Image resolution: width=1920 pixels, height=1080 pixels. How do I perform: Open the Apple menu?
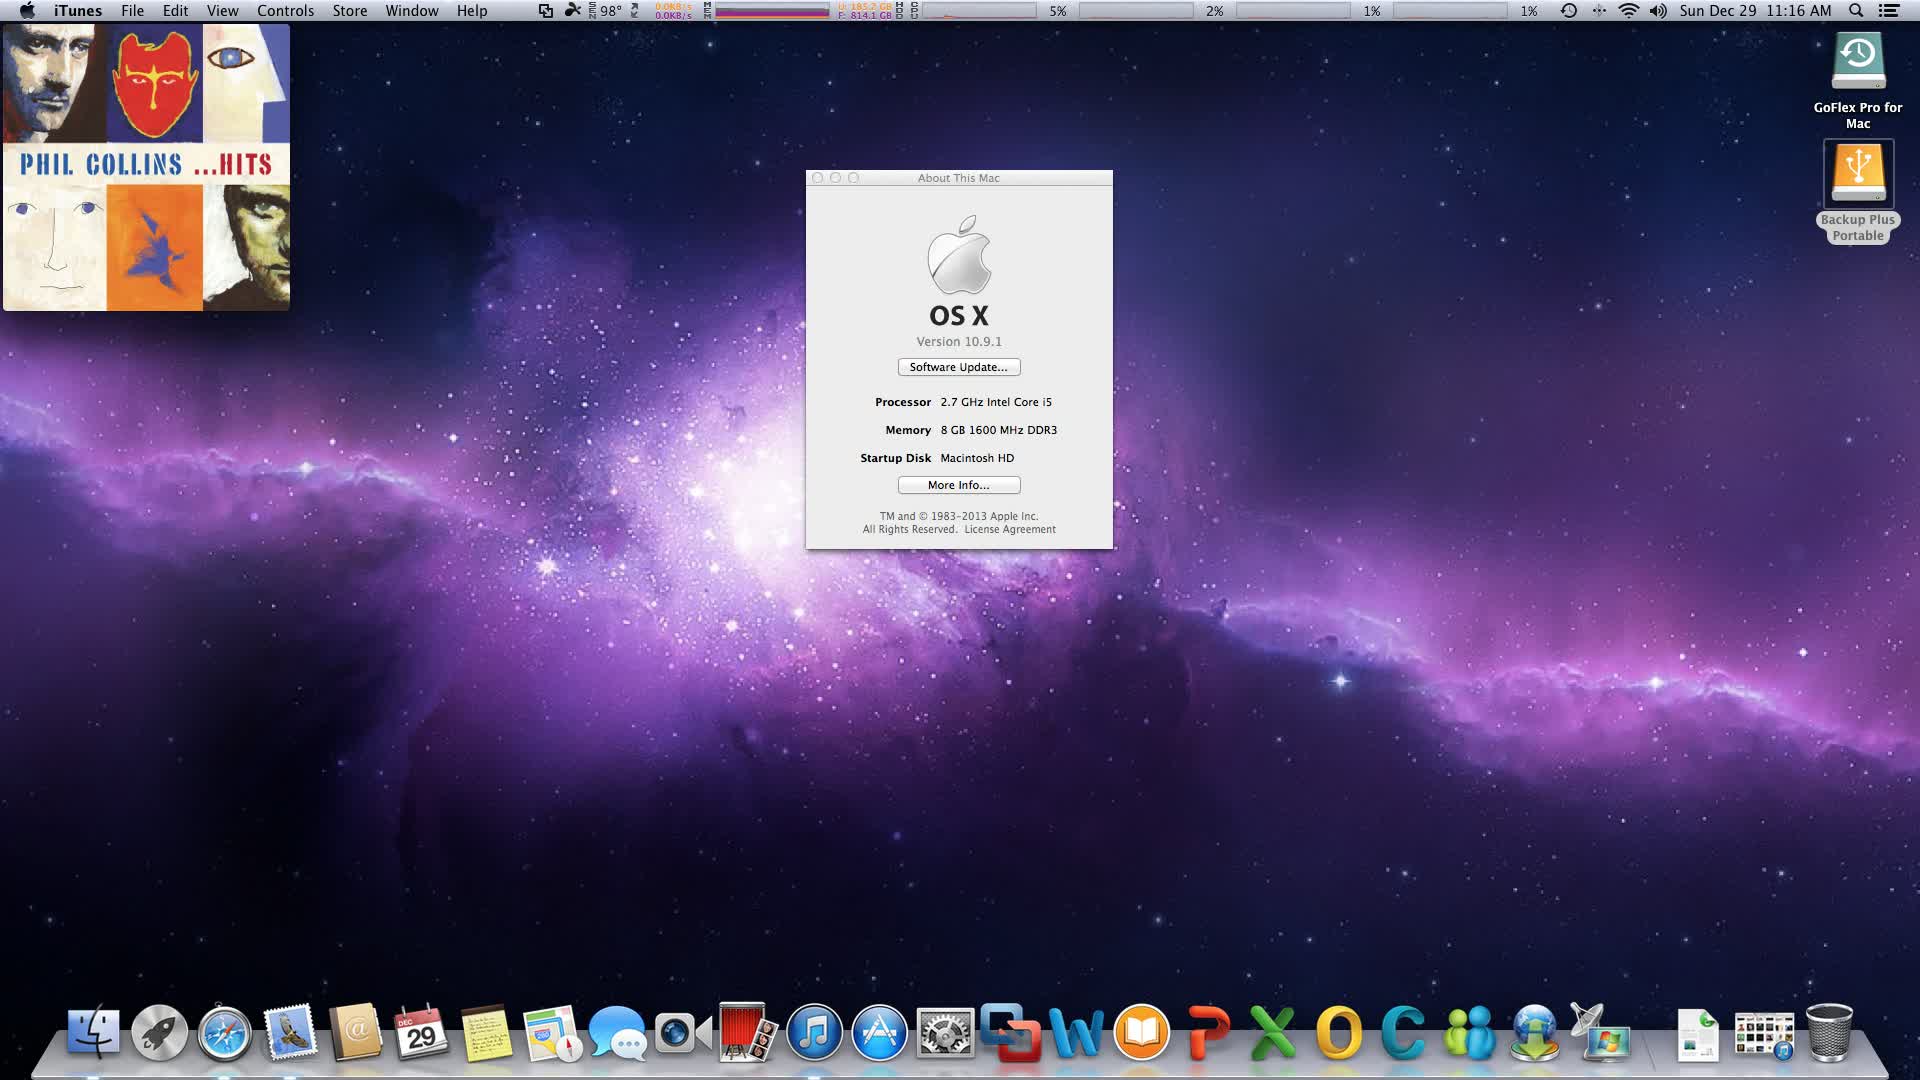tap(27, 11)
